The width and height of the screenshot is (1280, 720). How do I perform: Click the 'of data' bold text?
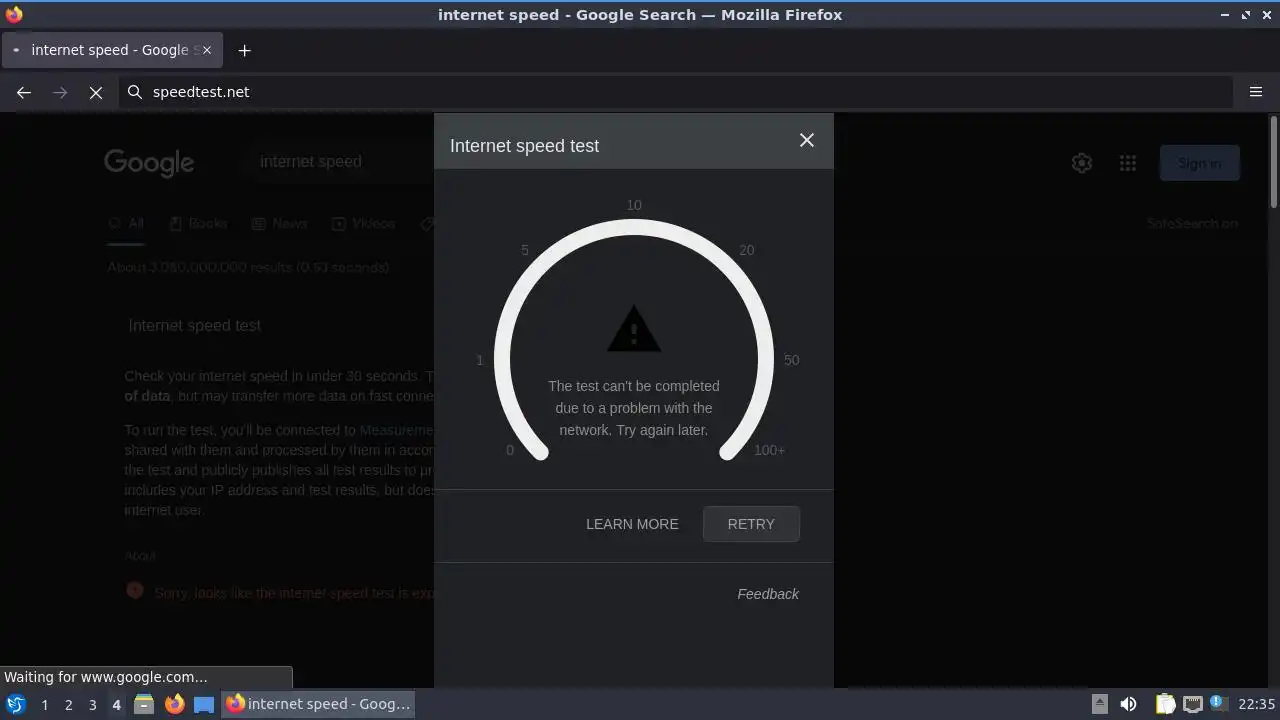coord(147,396)
